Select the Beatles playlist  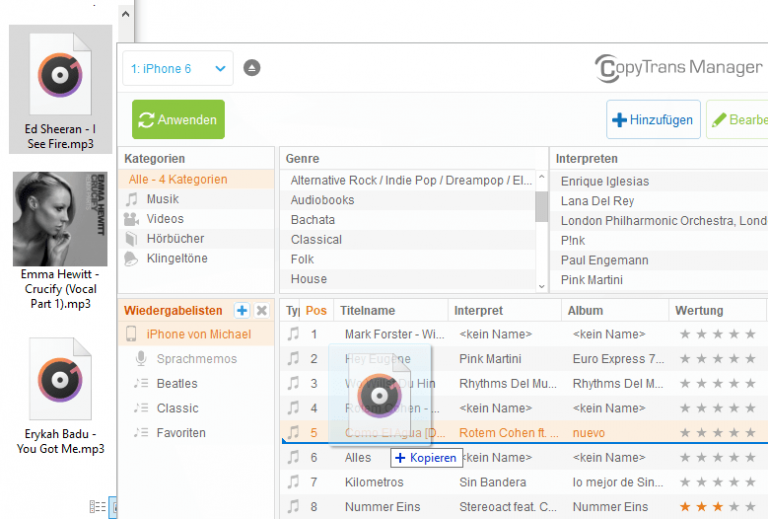[176, 383]
